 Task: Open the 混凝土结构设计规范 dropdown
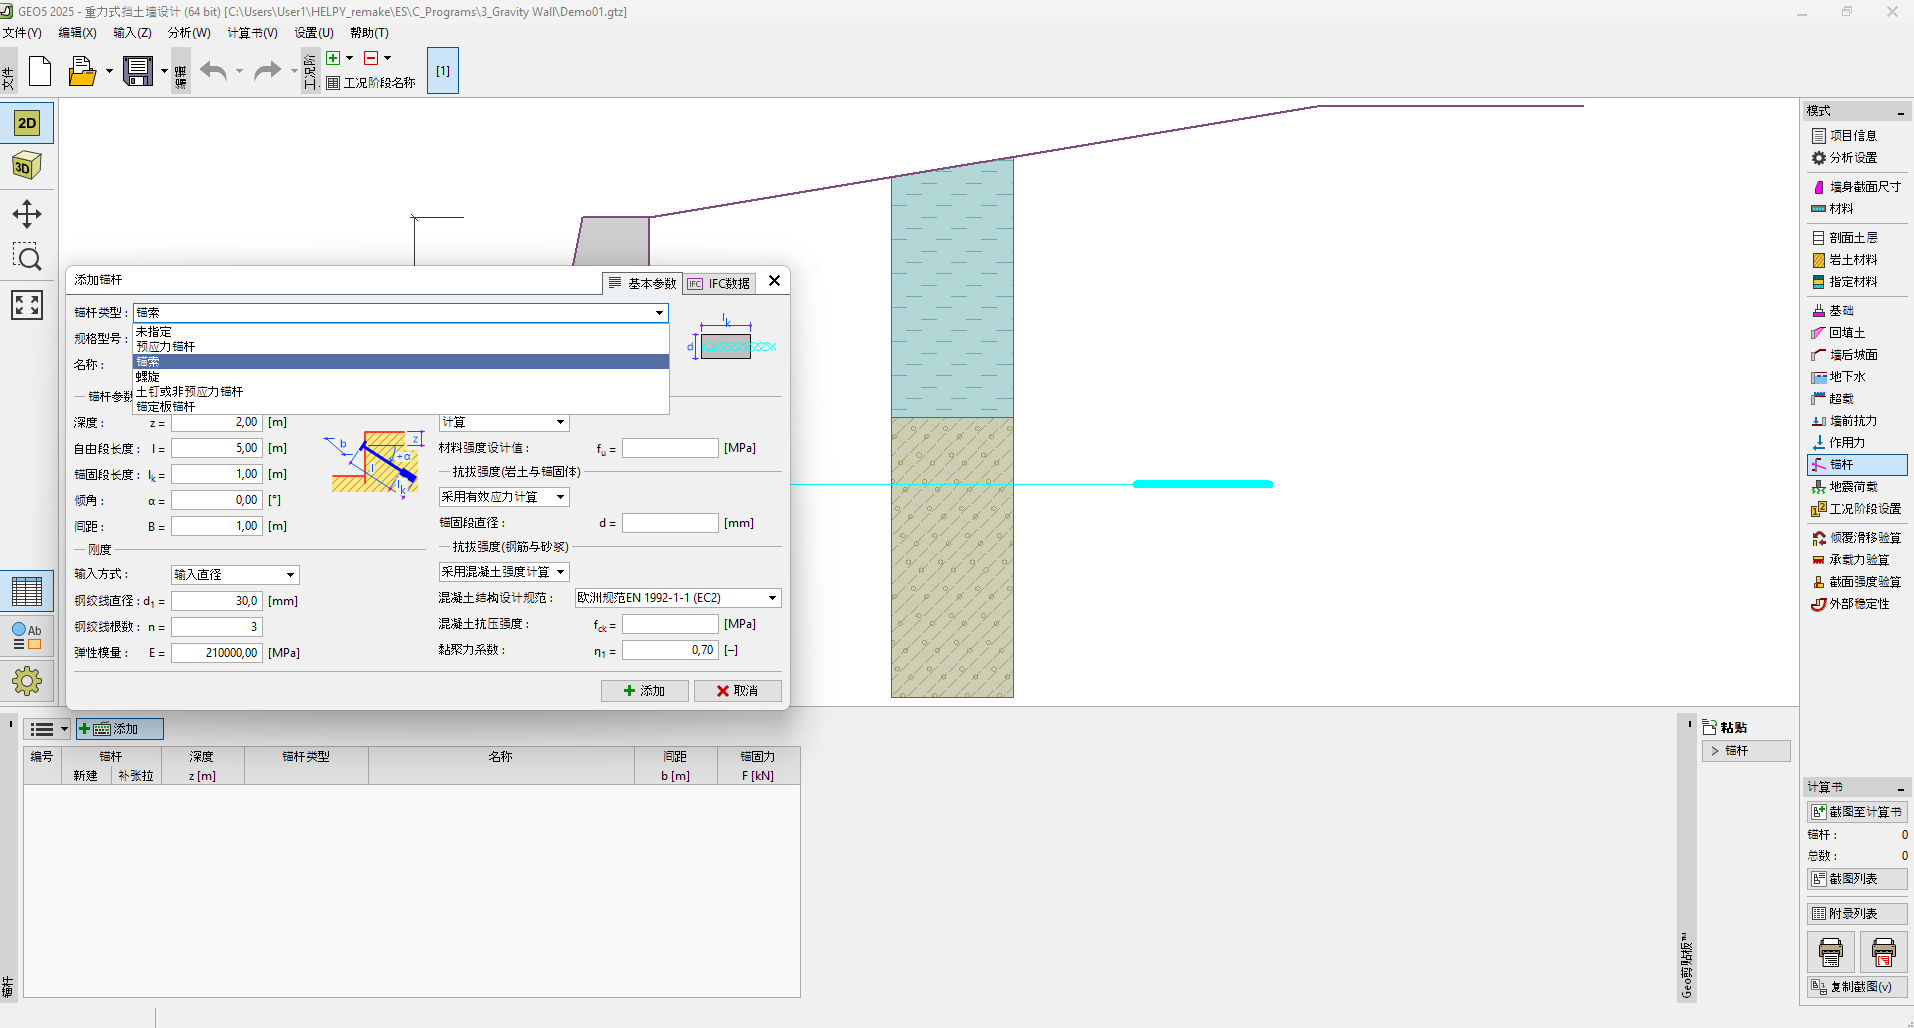[677, 598]
